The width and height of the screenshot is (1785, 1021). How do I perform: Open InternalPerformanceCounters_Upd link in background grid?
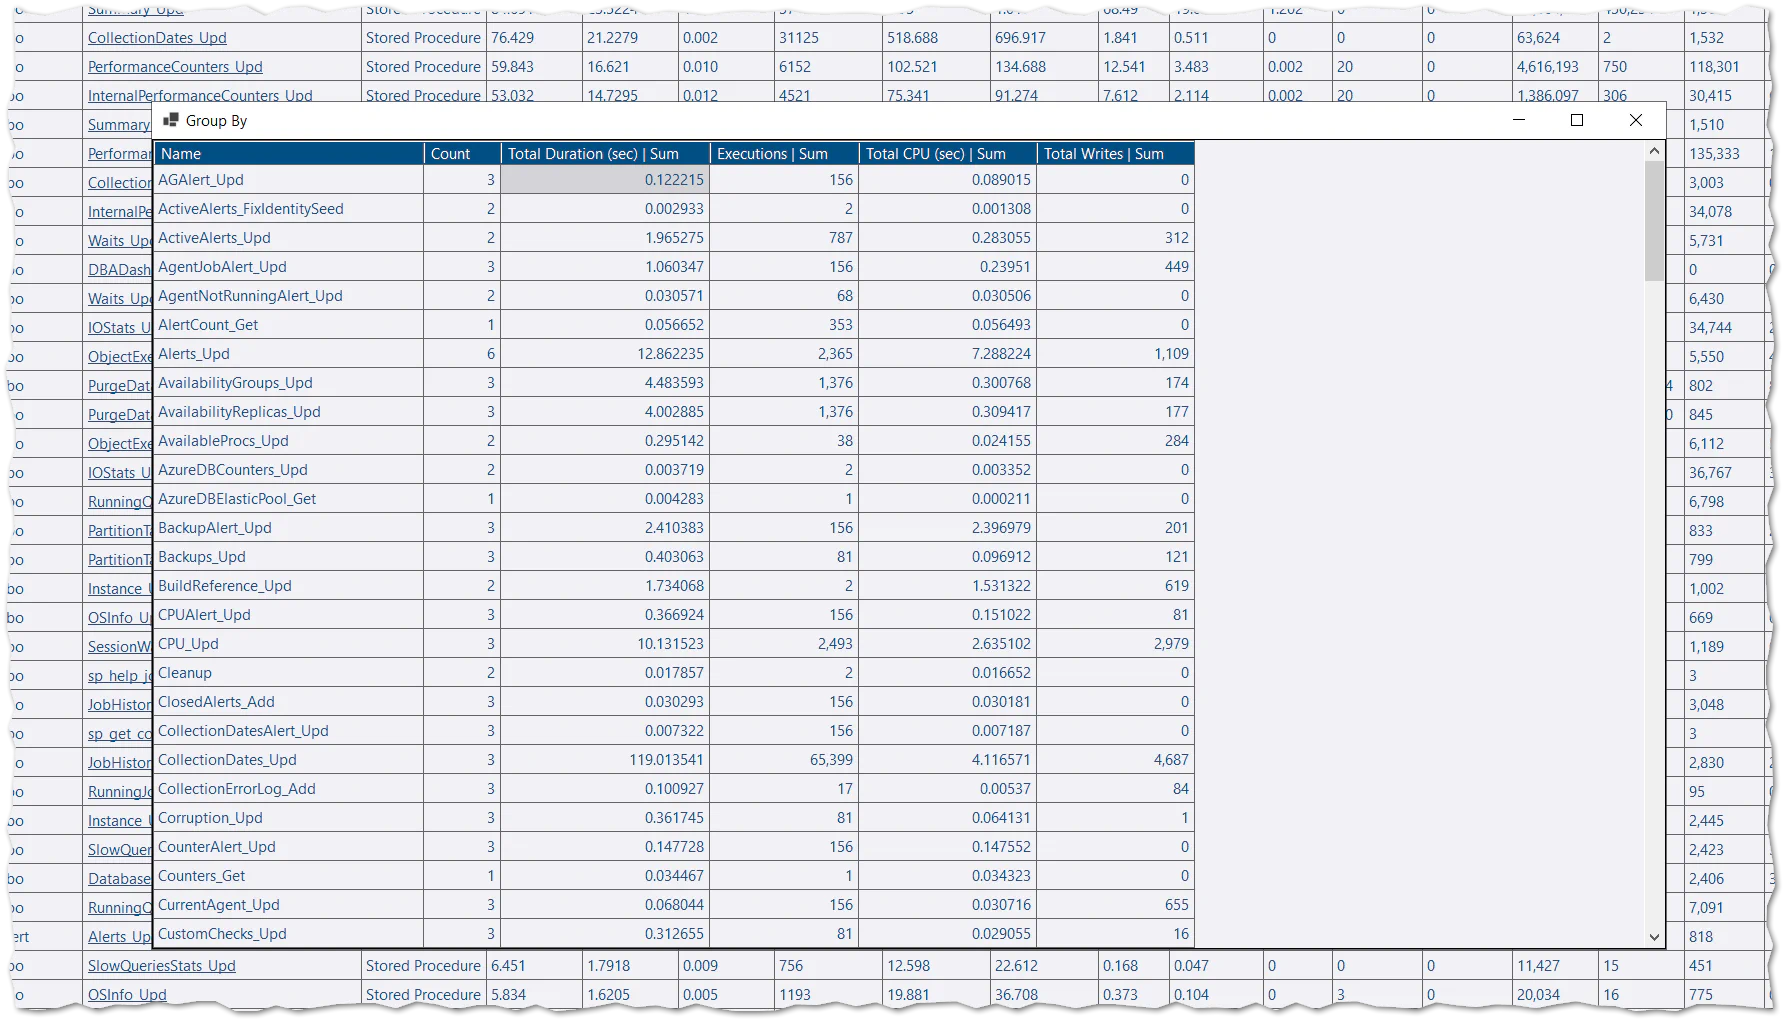200,95
